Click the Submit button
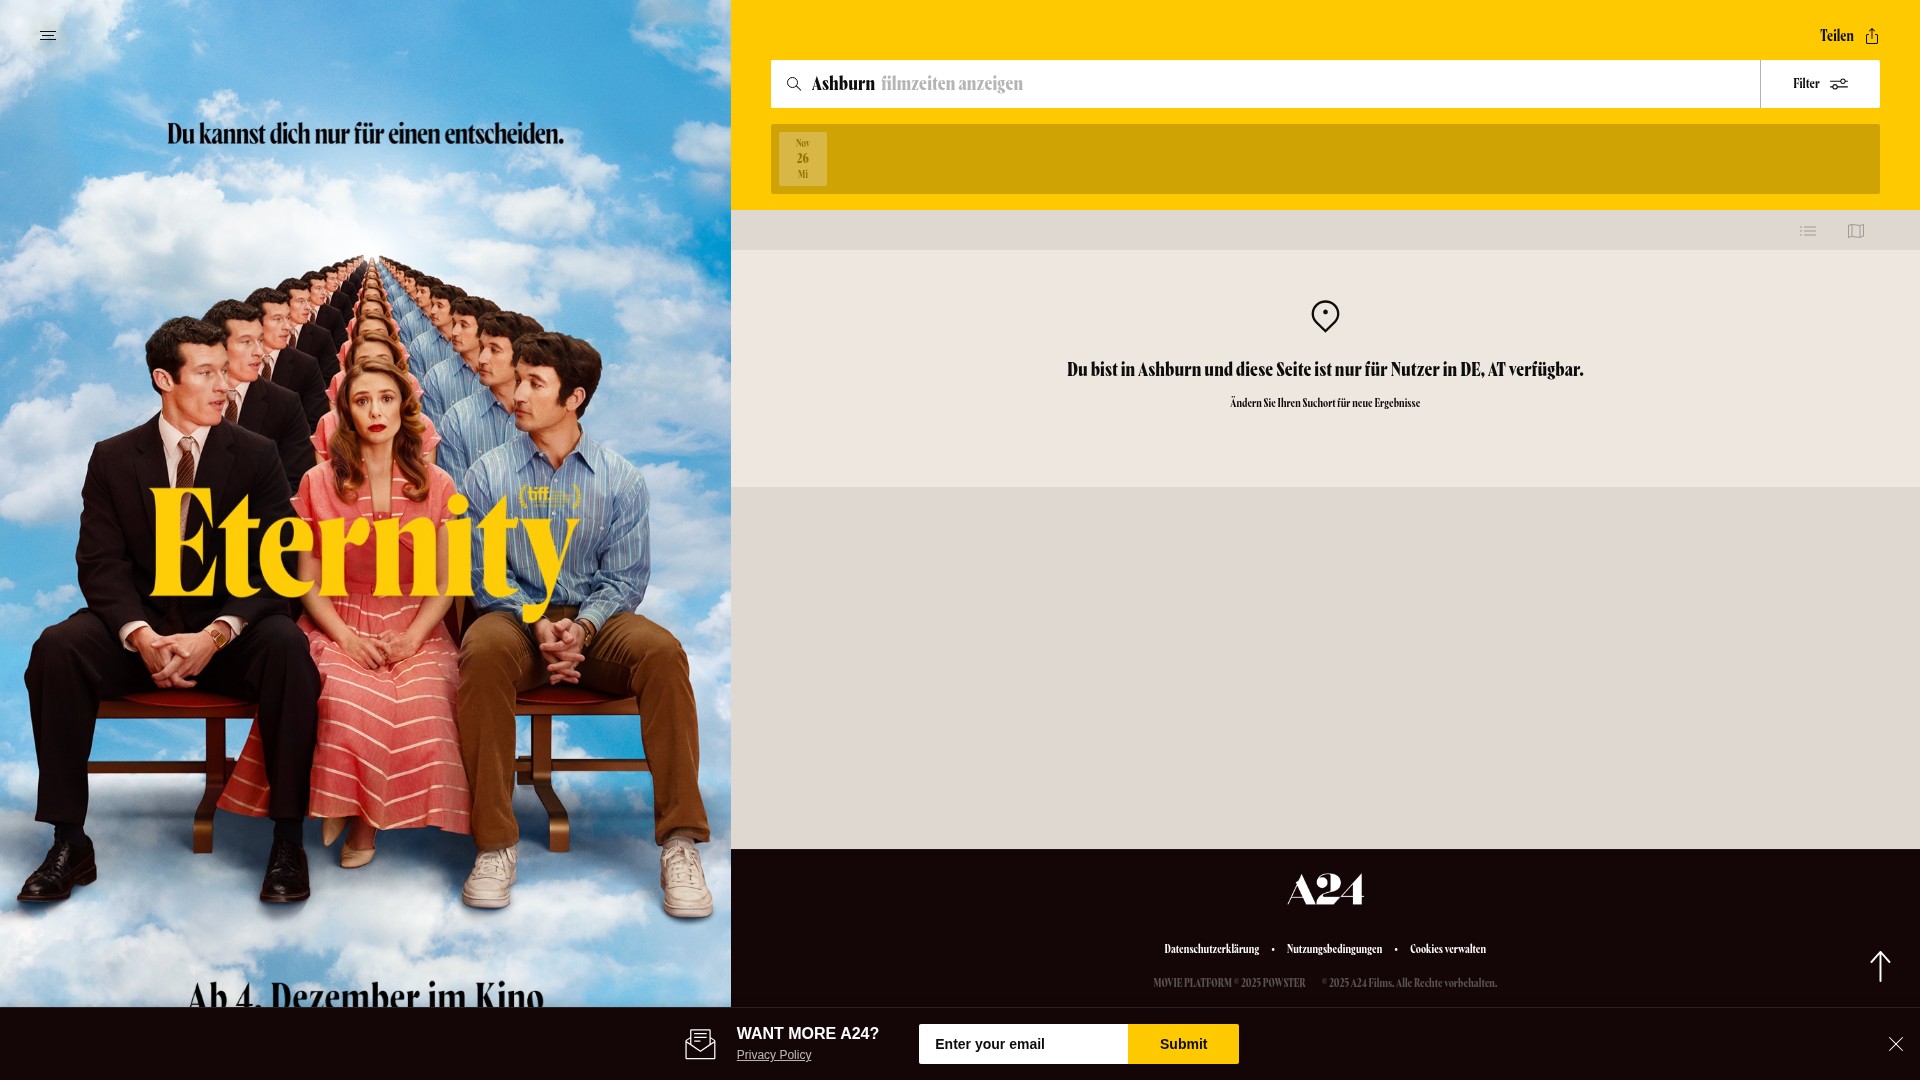Screen dimensions: 1920x1080 [1183, 1044]
